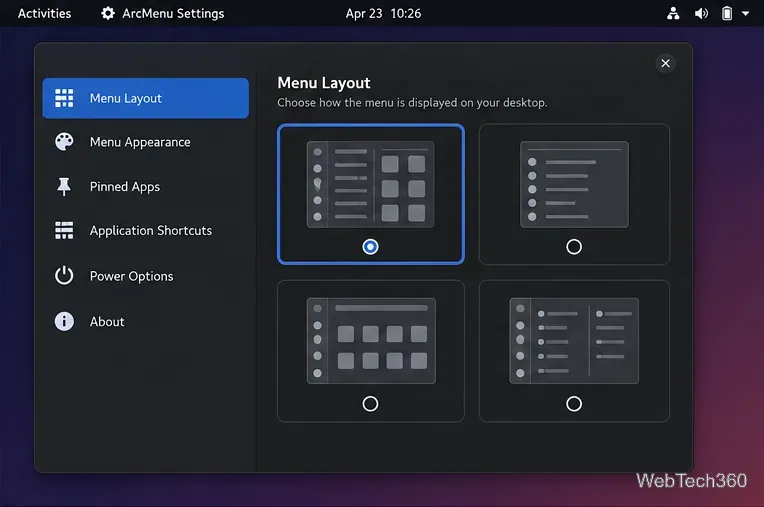Expand the system menu arrow in top bar
764x507 pixels.
(745, 14)
